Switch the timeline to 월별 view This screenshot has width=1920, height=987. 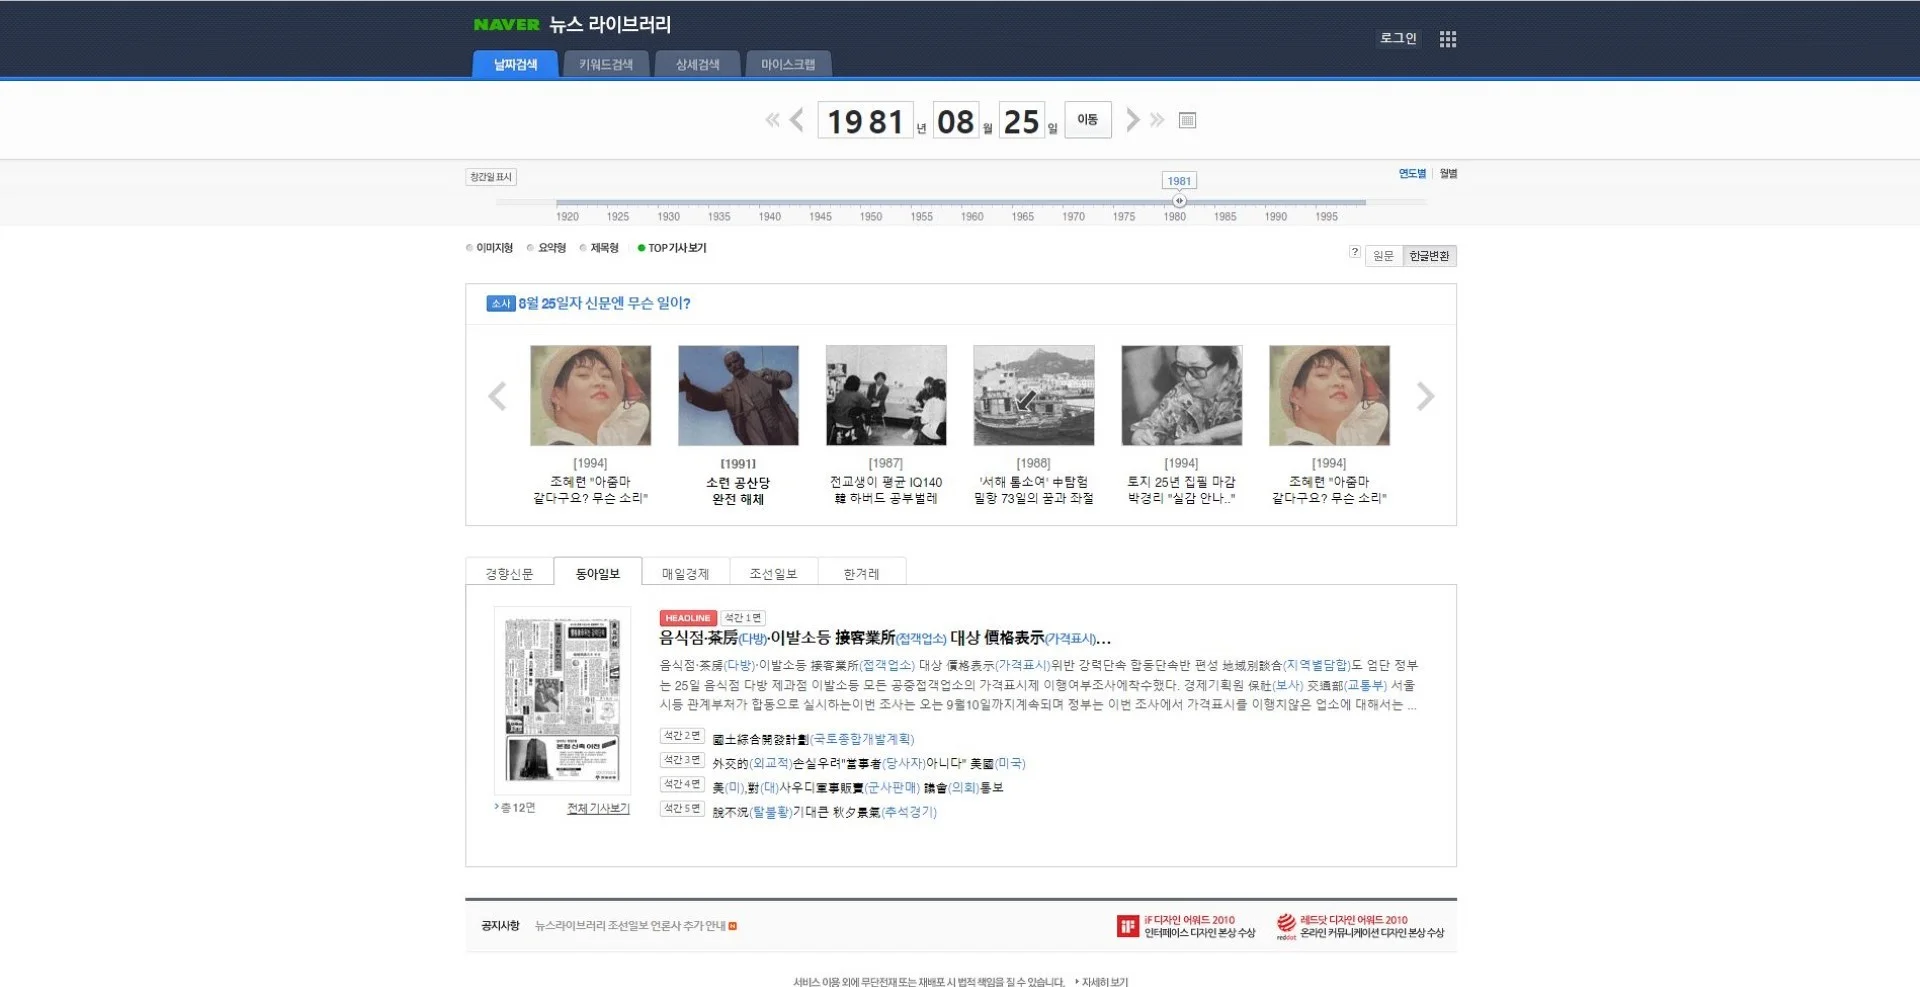pyautogui.click(x=1448, y=174)
